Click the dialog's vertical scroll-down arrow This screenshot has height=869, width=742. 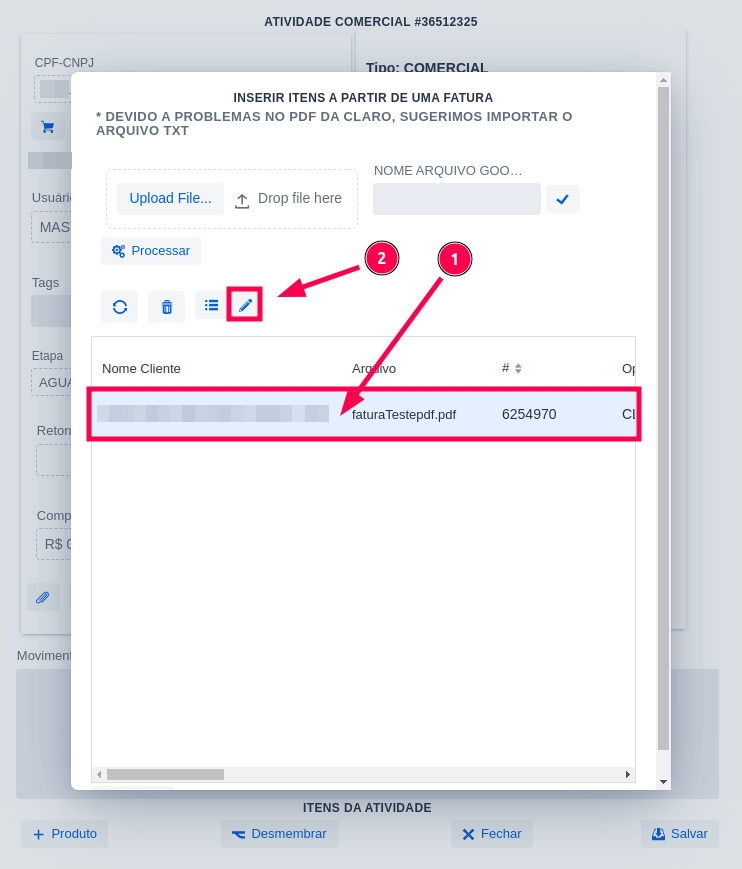pyautogui.click(x=663, y=781)
